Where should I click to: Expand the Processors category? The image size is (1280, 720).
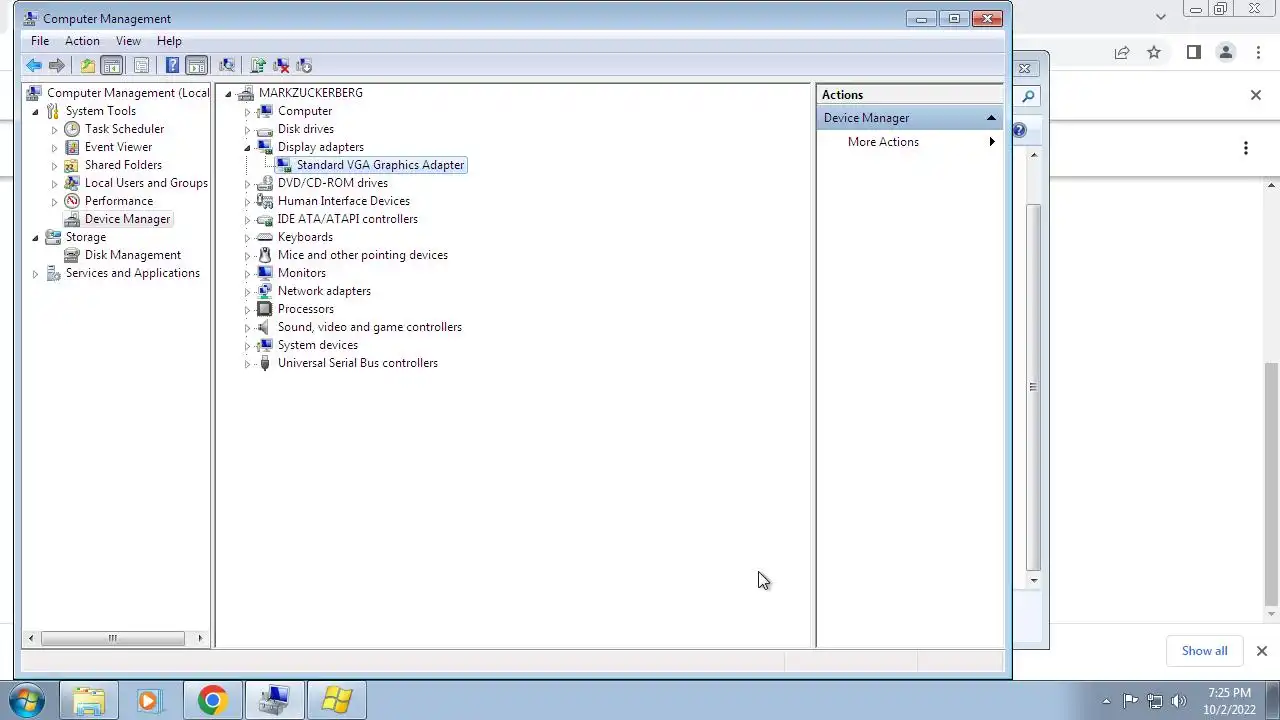coord(247,309)
